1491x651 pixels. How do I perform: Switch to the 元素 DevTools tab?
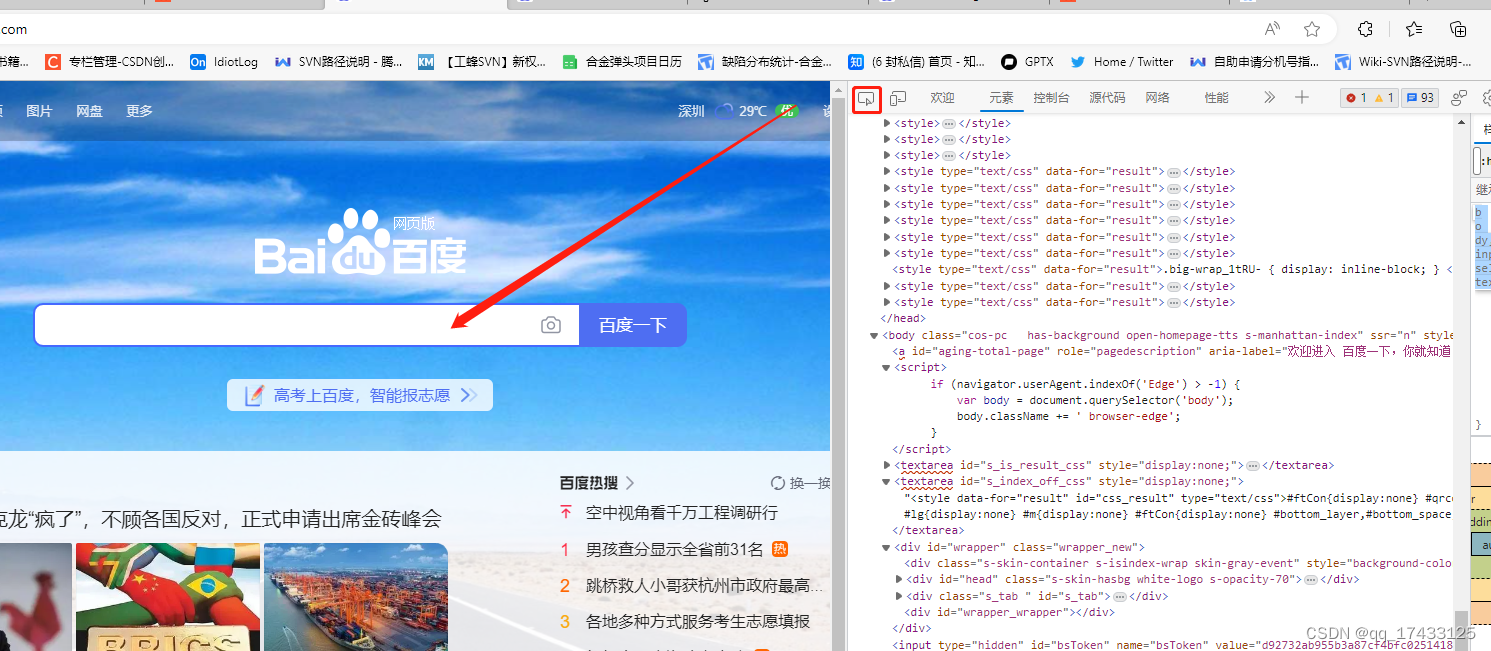click(x=1001, y=98)
